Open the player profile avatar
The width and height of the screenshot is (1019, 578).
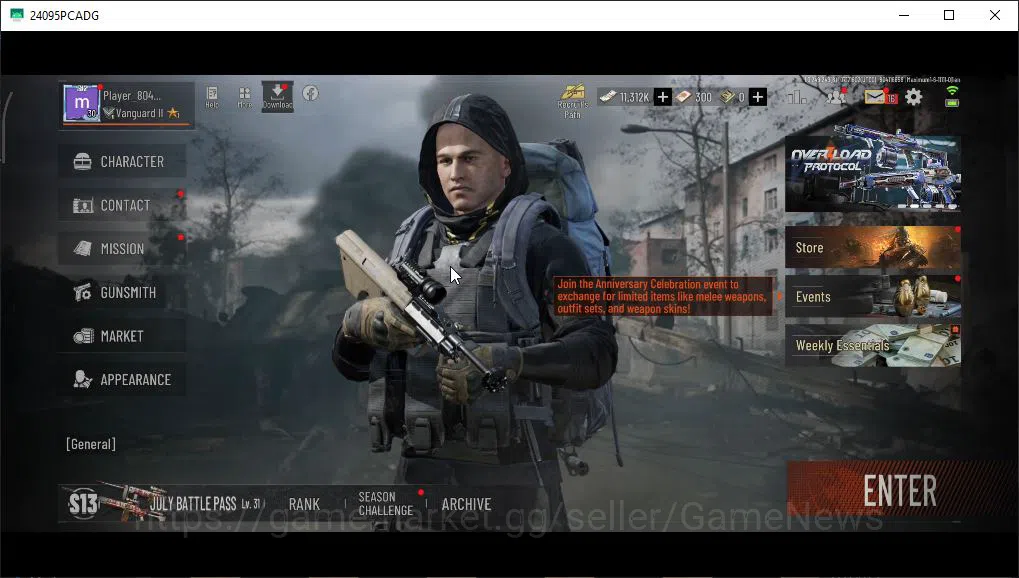81,103
